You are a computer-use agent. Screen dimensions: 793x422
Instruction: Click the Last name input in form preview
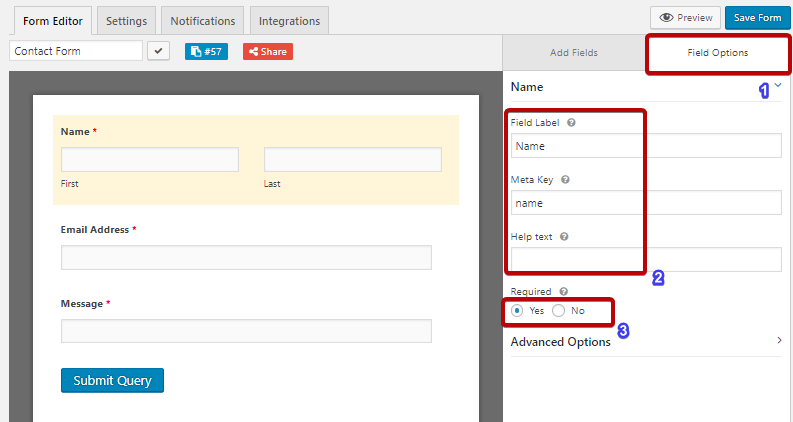(353, 160)
